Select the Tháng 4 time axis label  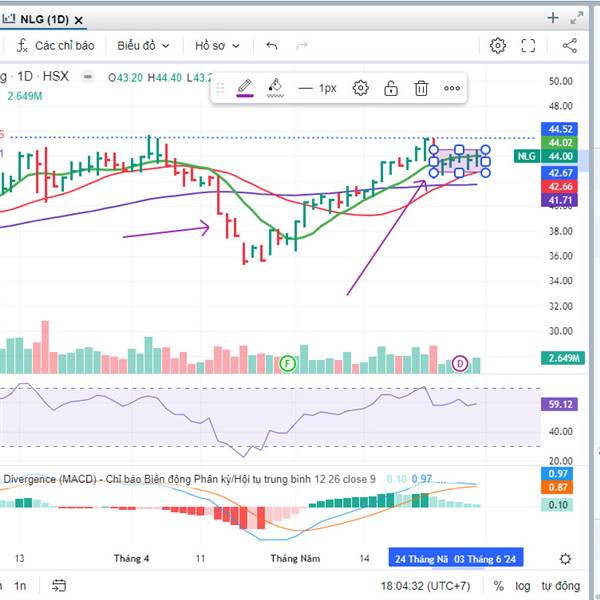coord(131,559)
